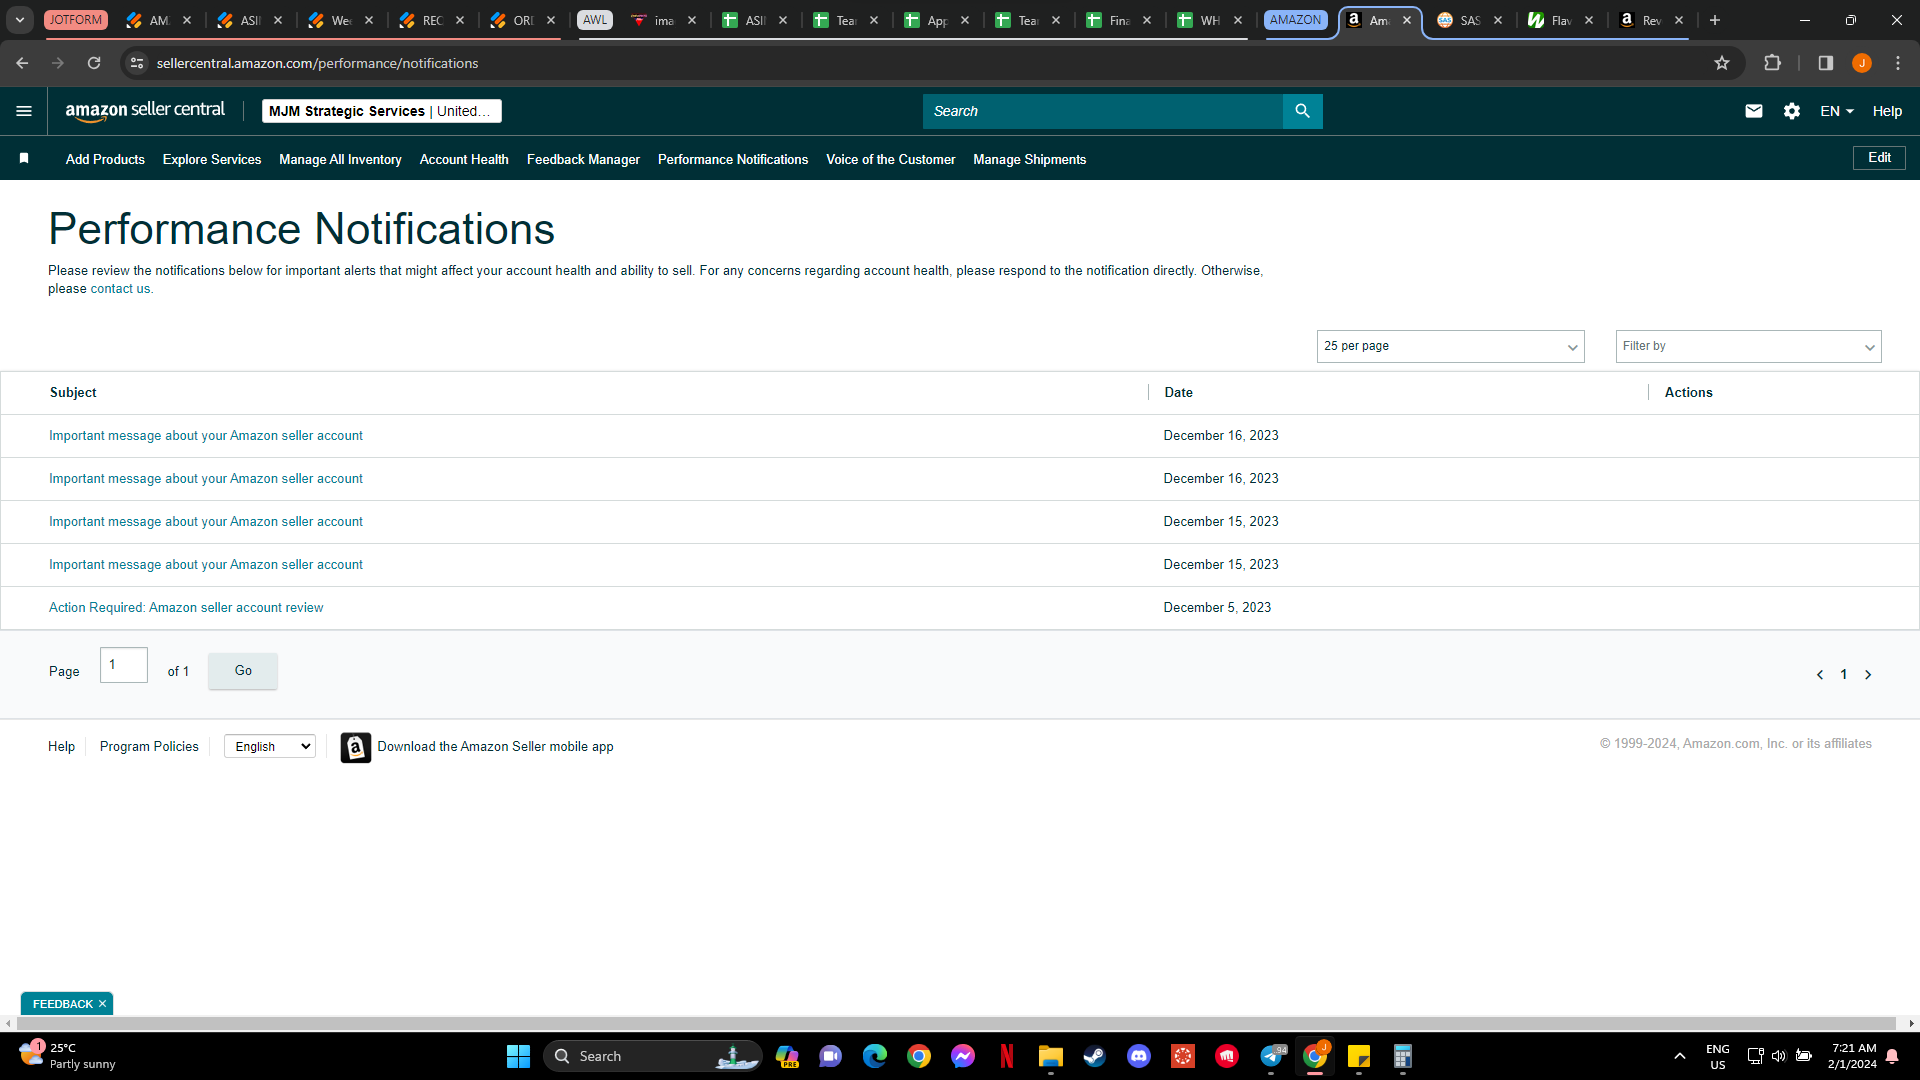Screen dimensions: 1920x1080
Task: Click the horizontal page scrollbar
Action: [956, 1024]
